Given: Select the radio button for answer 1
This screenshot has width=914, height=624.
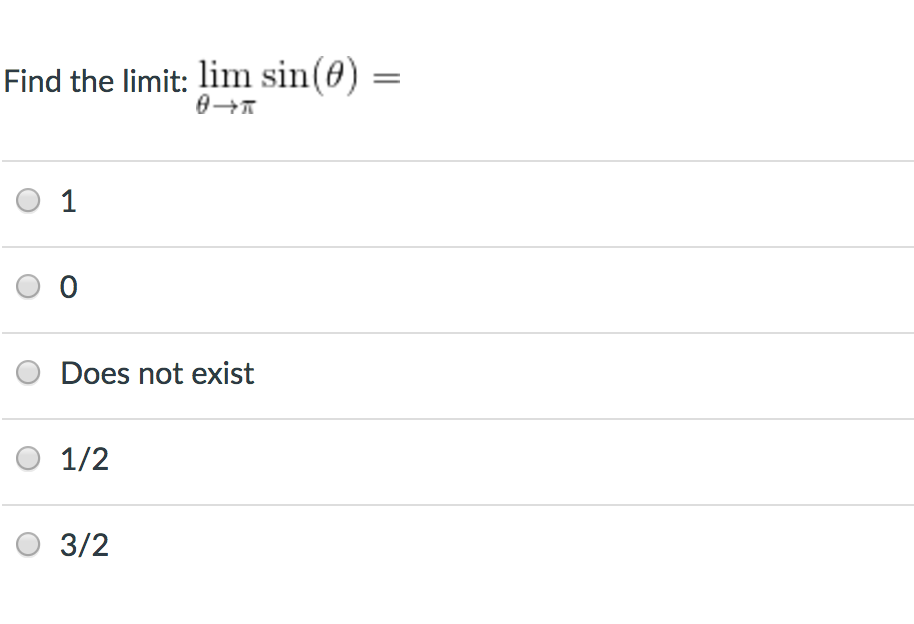Looking at the screenshot, I should coord(27,200).
